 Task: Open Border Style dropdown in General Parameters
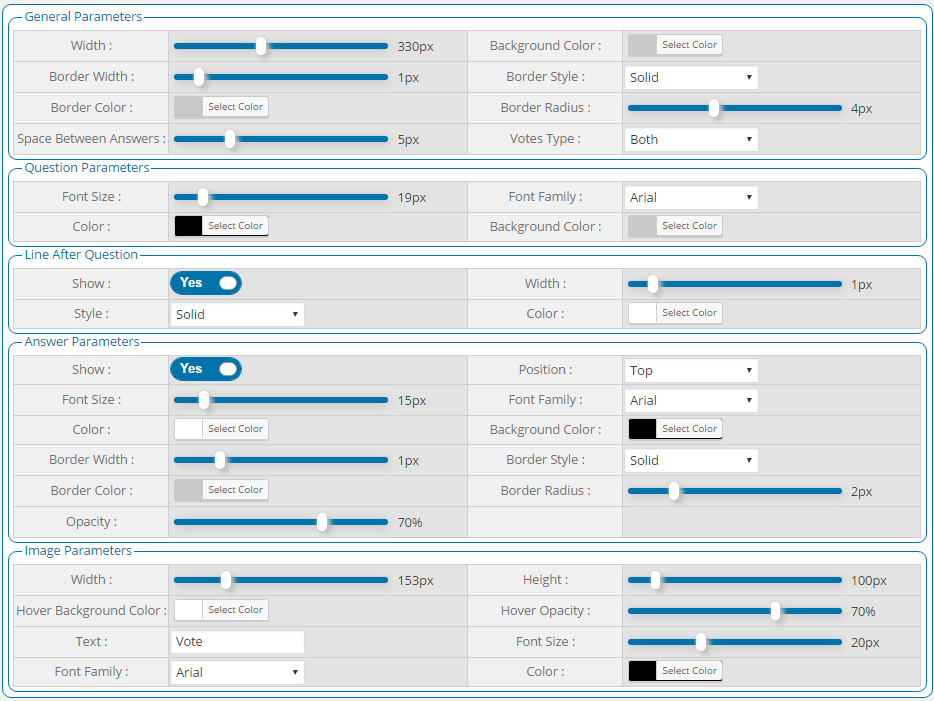691,77
